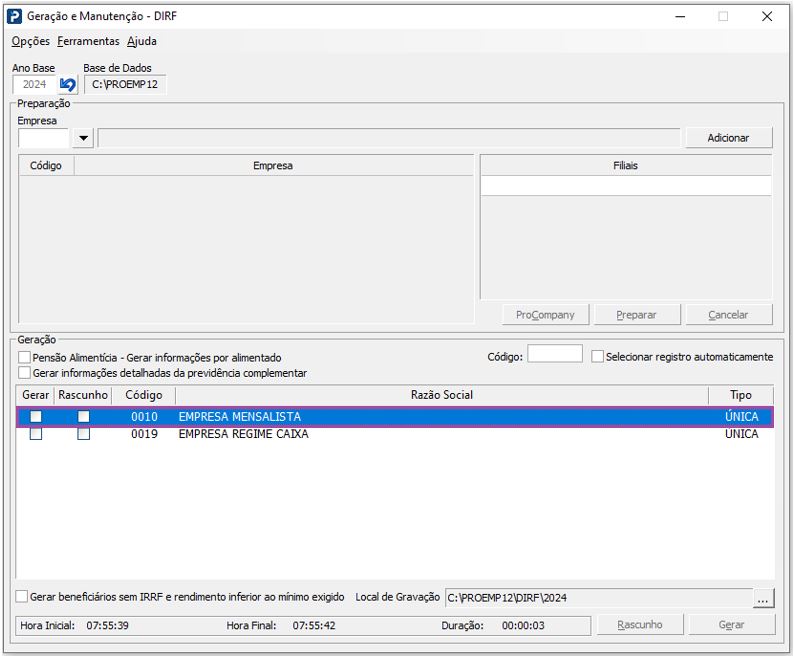Click the Tipo column header
794x656 pixels.
click(741, 395)
